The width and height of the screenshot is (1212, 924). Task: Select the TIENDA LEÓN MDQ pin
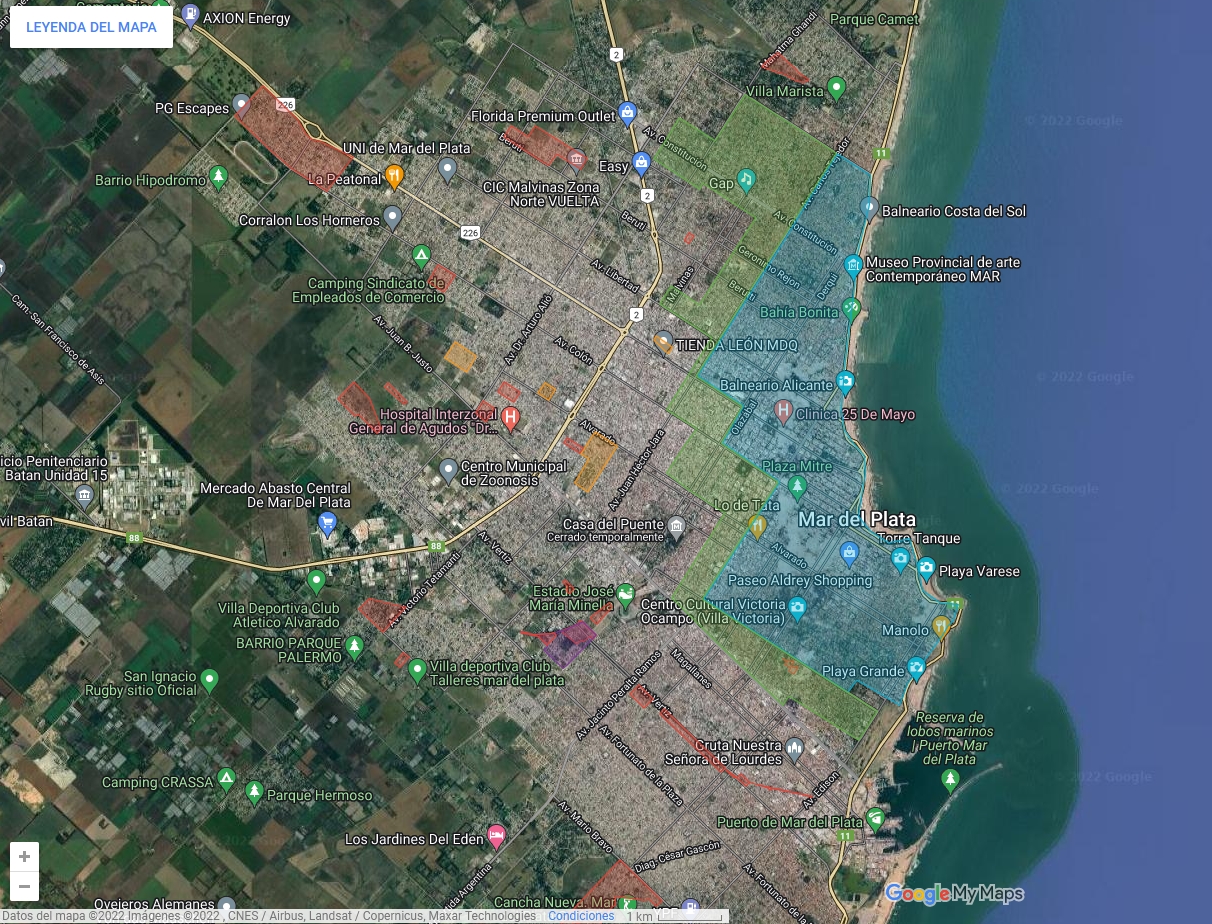[663, 343]
